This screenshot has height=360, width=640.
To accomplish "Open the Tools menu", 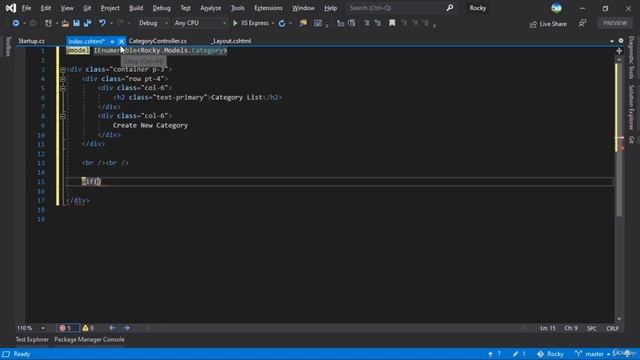I will [238, 8].
